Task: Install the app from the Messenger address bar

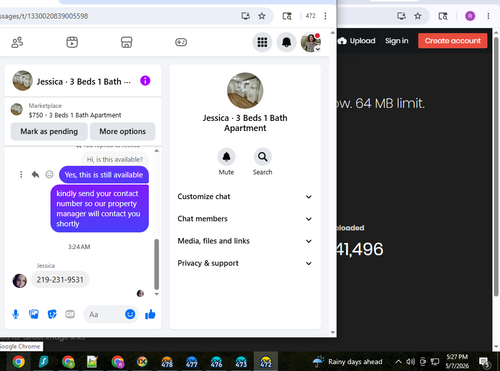Action: point(245,16)
